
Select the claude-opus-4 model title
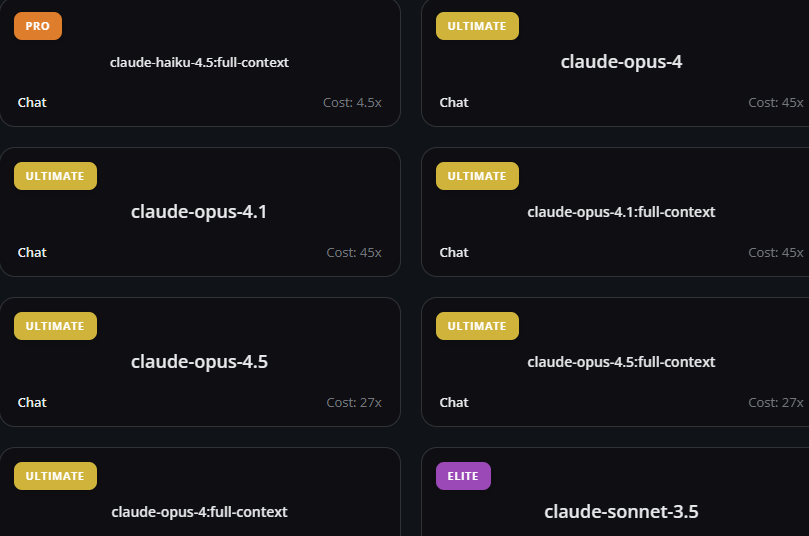pos(621,62)
